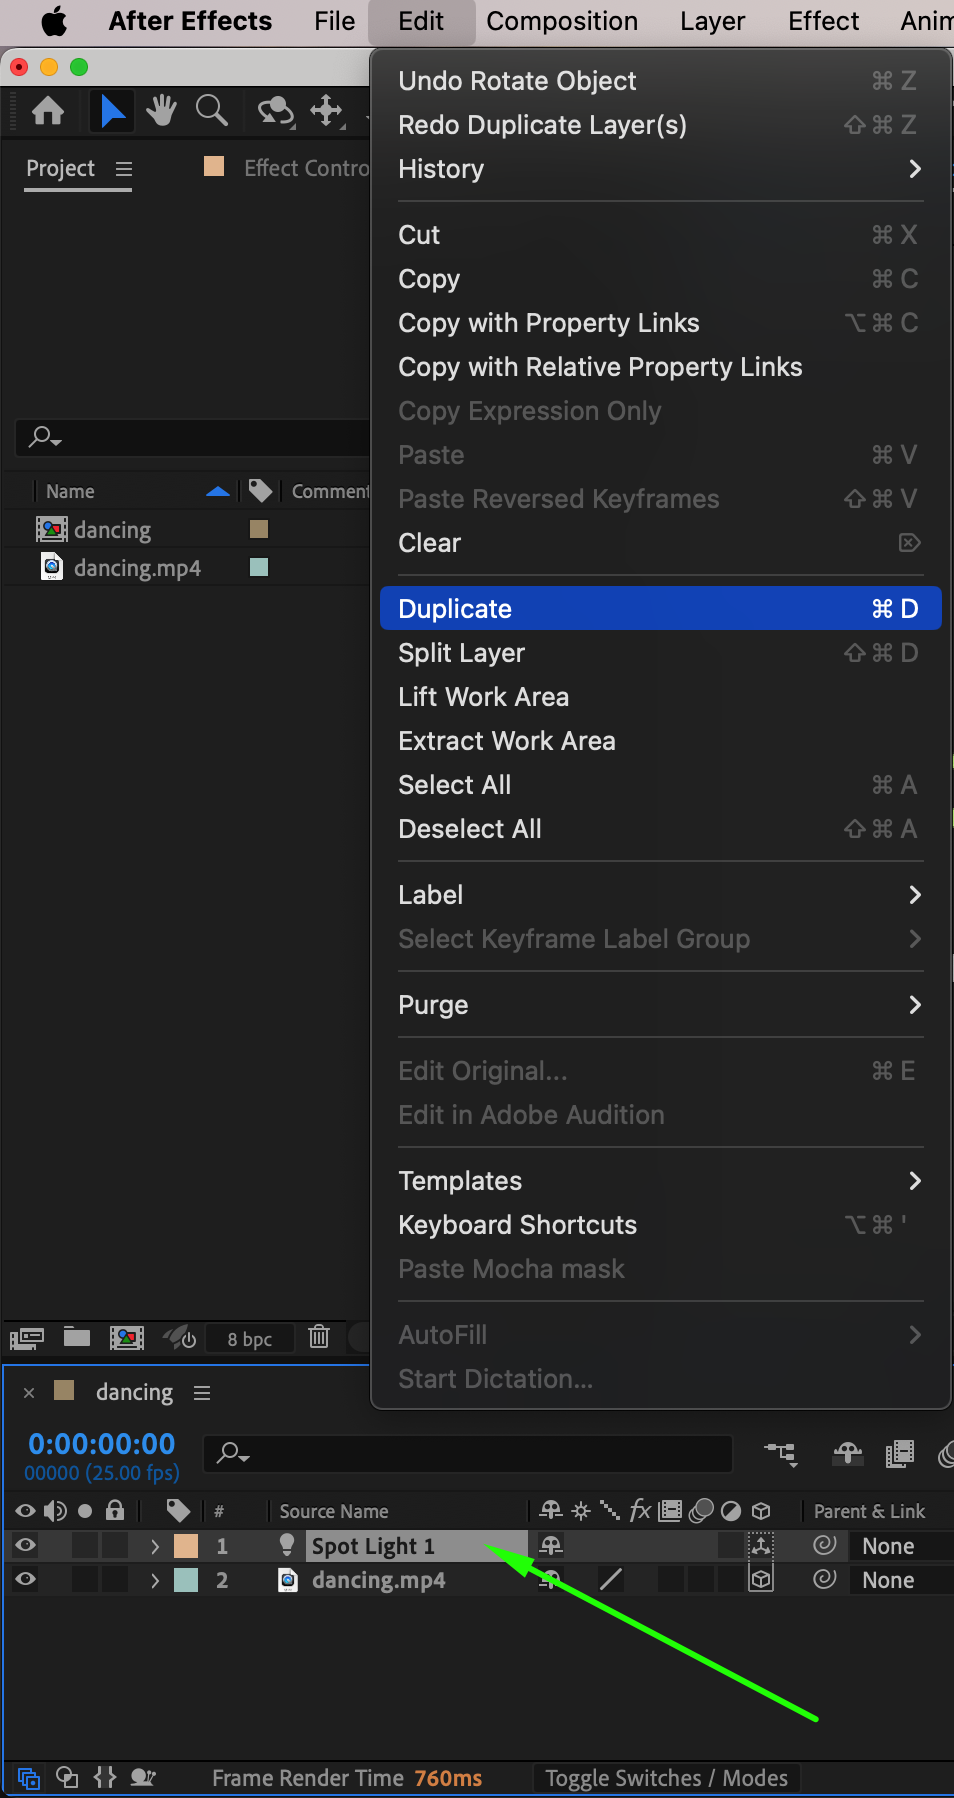
Task: Select the Zoom magnifier tool
Action: coord(211,110)
